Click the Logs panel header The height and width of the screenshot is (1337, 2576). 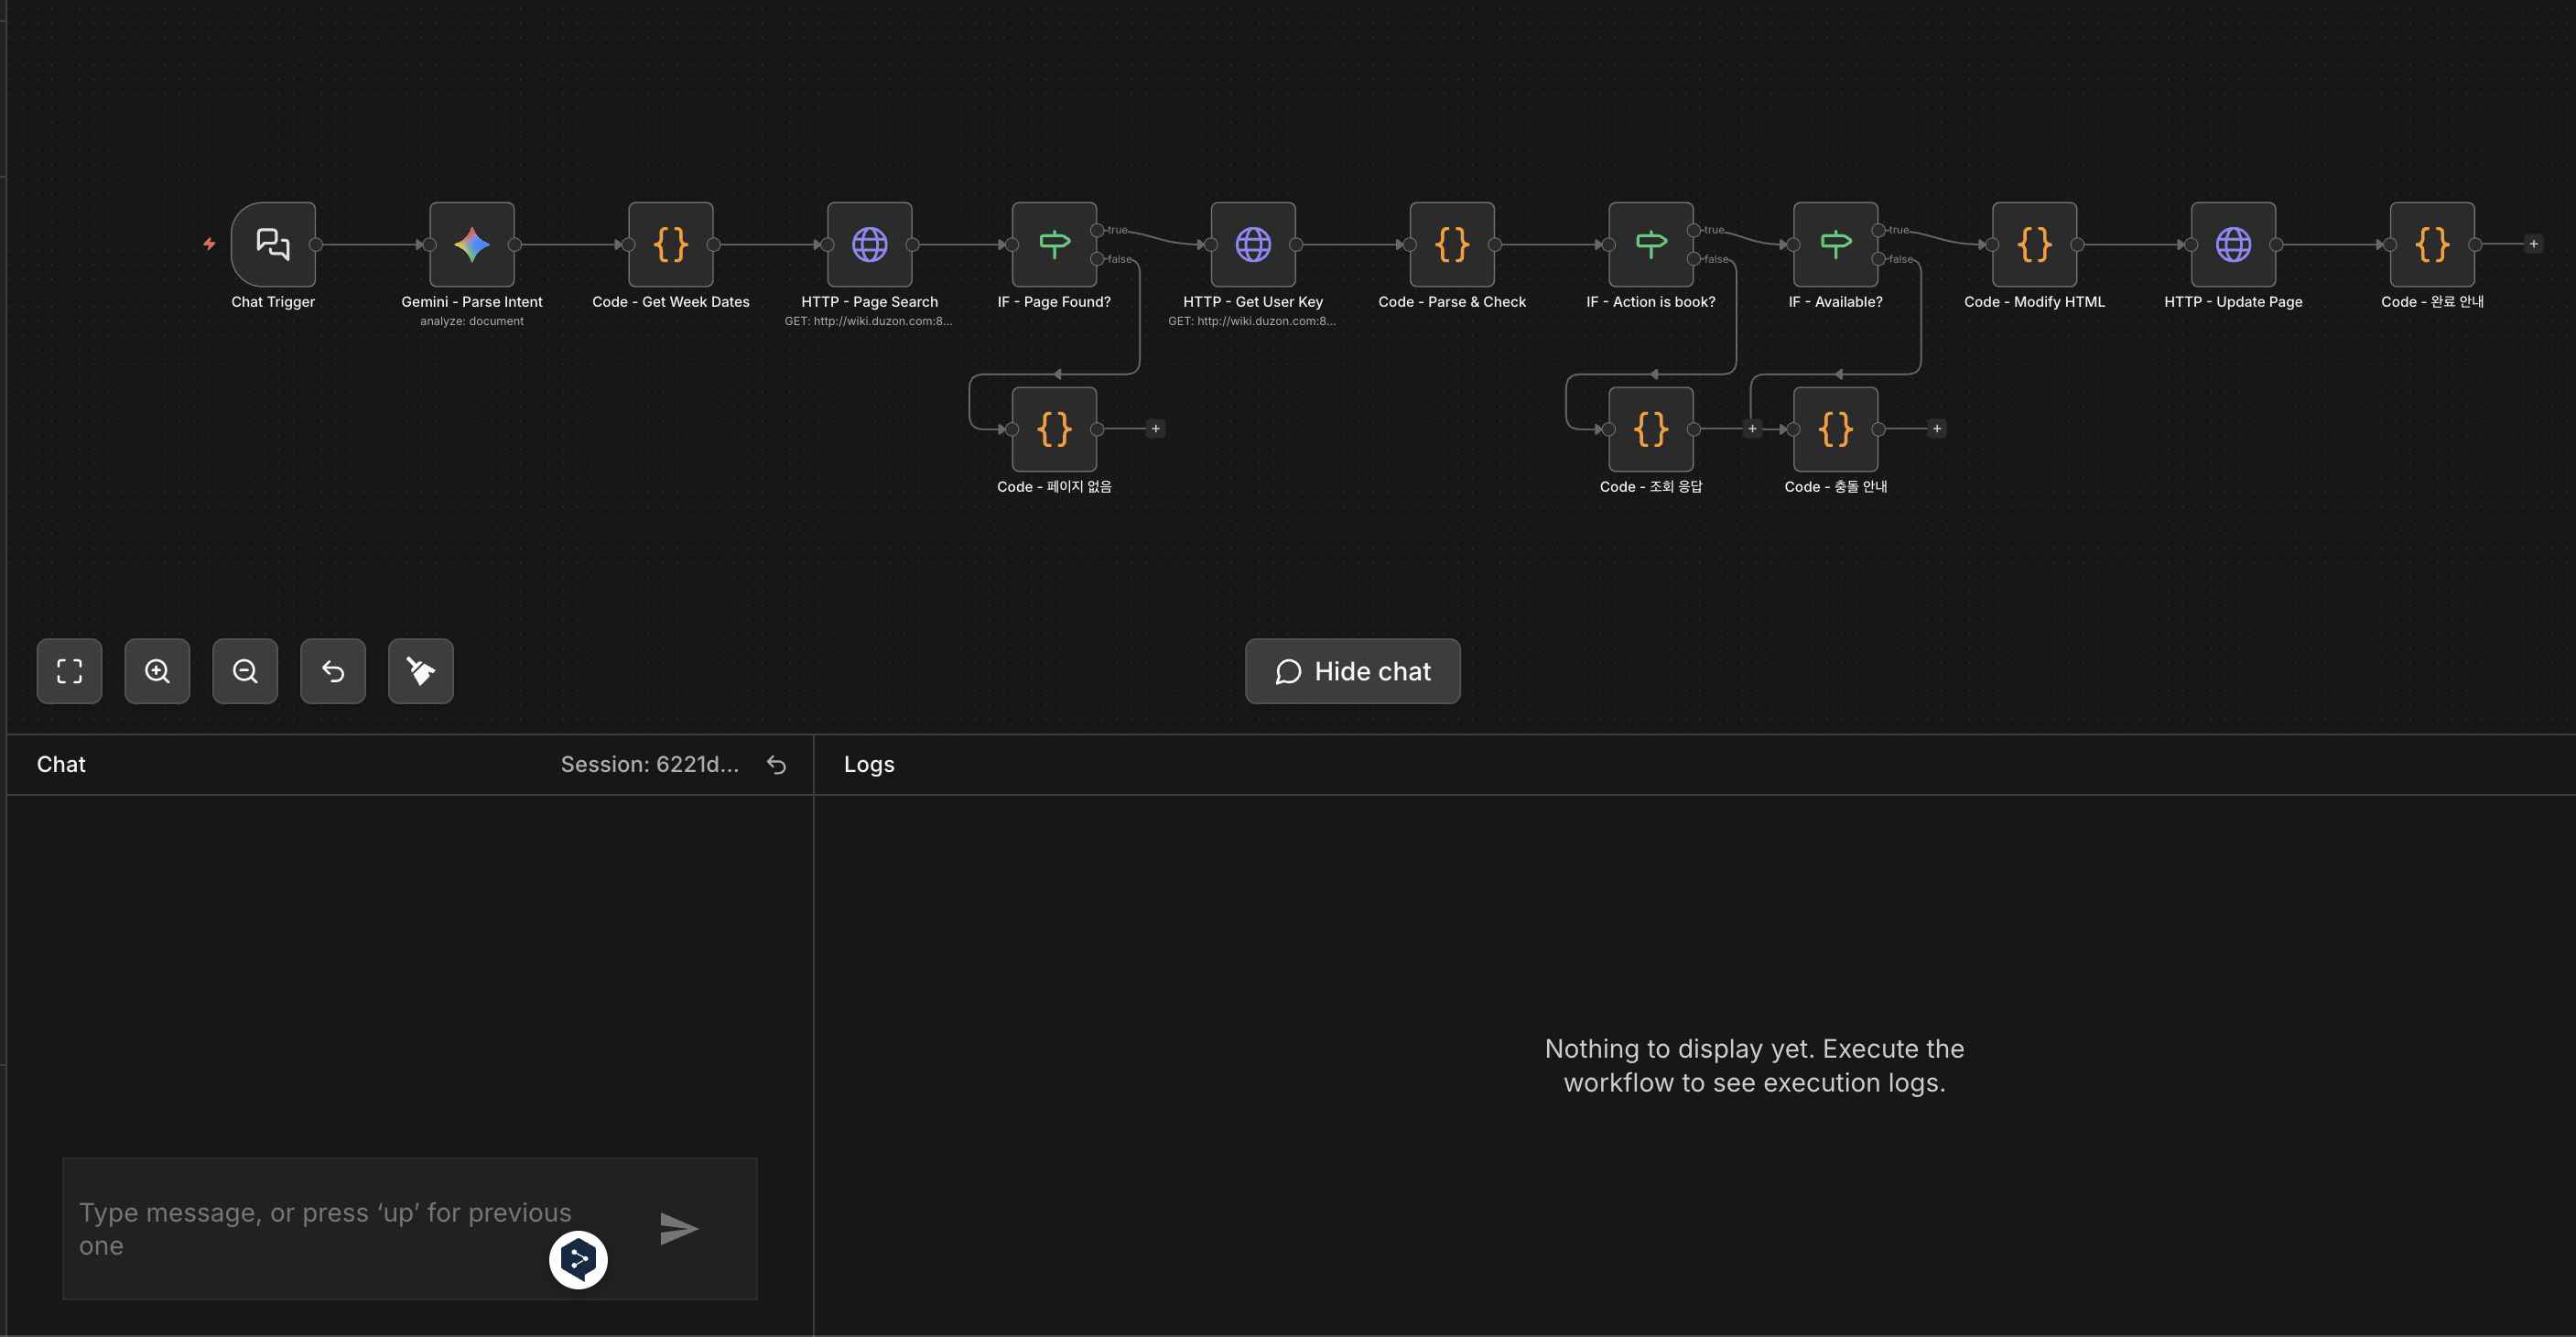[868, 765]
